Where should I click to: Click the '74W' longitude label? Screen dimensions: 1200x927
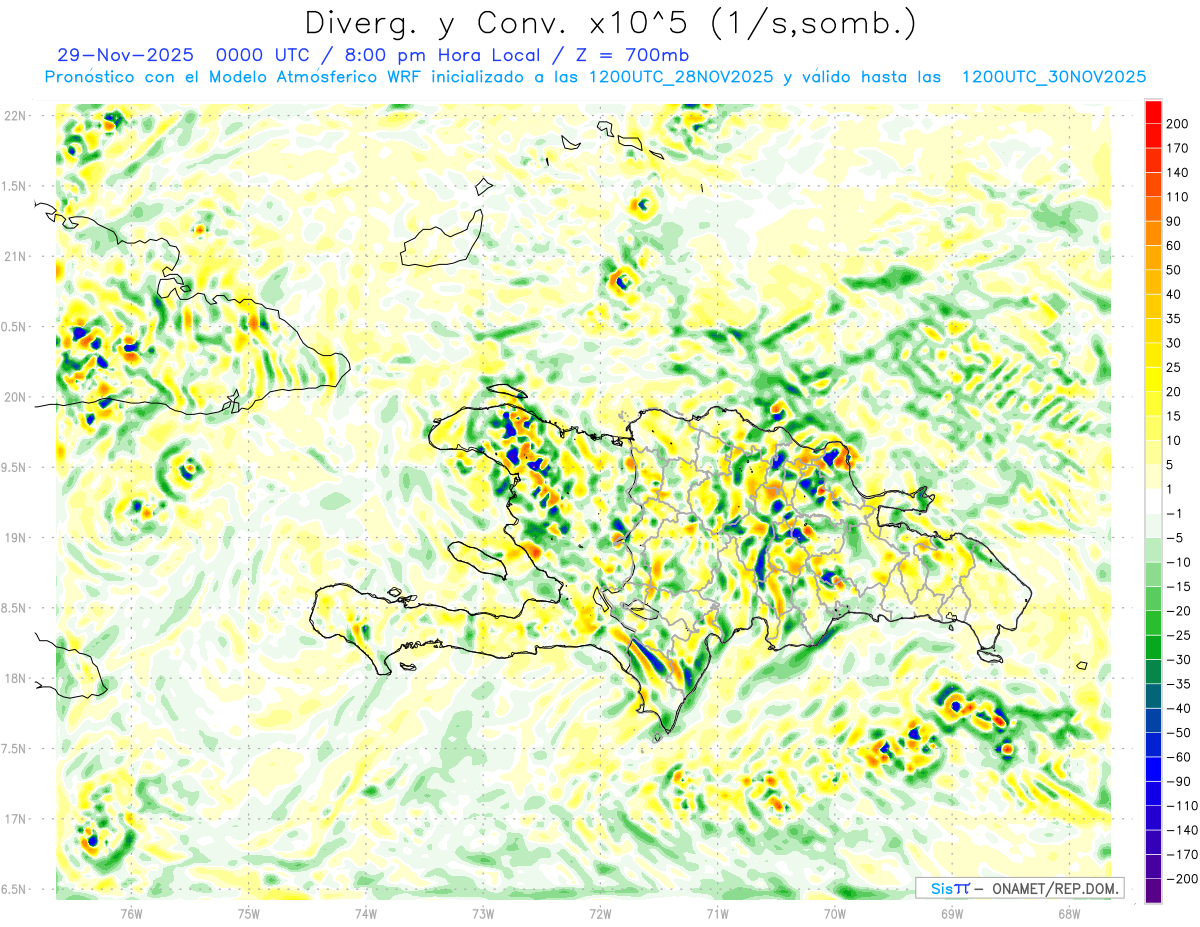point(365,914)
